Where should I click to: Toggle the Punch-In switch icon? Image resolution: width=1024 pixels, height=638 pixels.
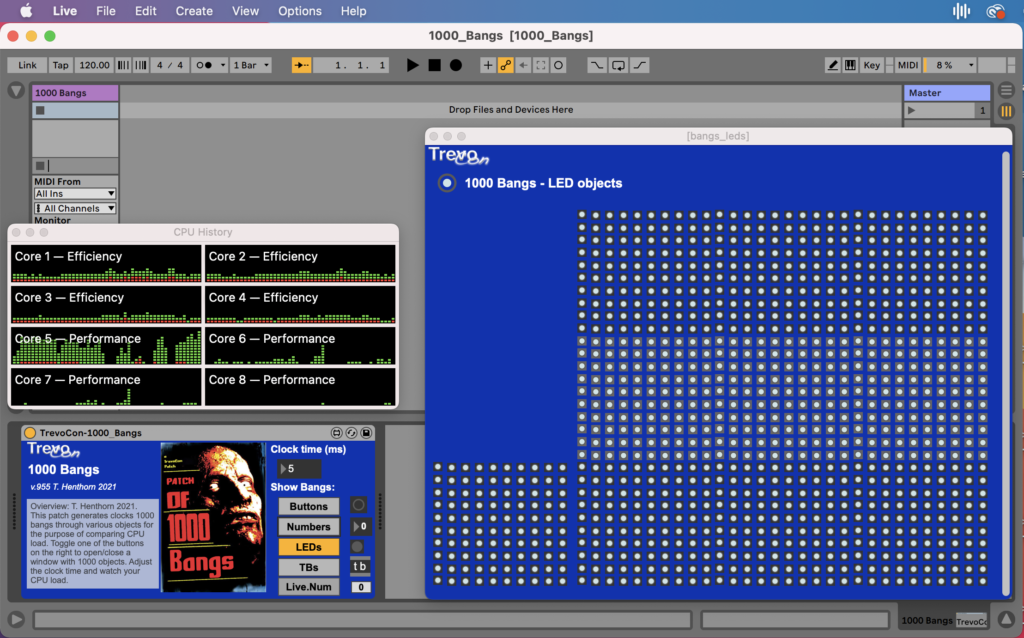pyautogui.click(x=596, y=65)
